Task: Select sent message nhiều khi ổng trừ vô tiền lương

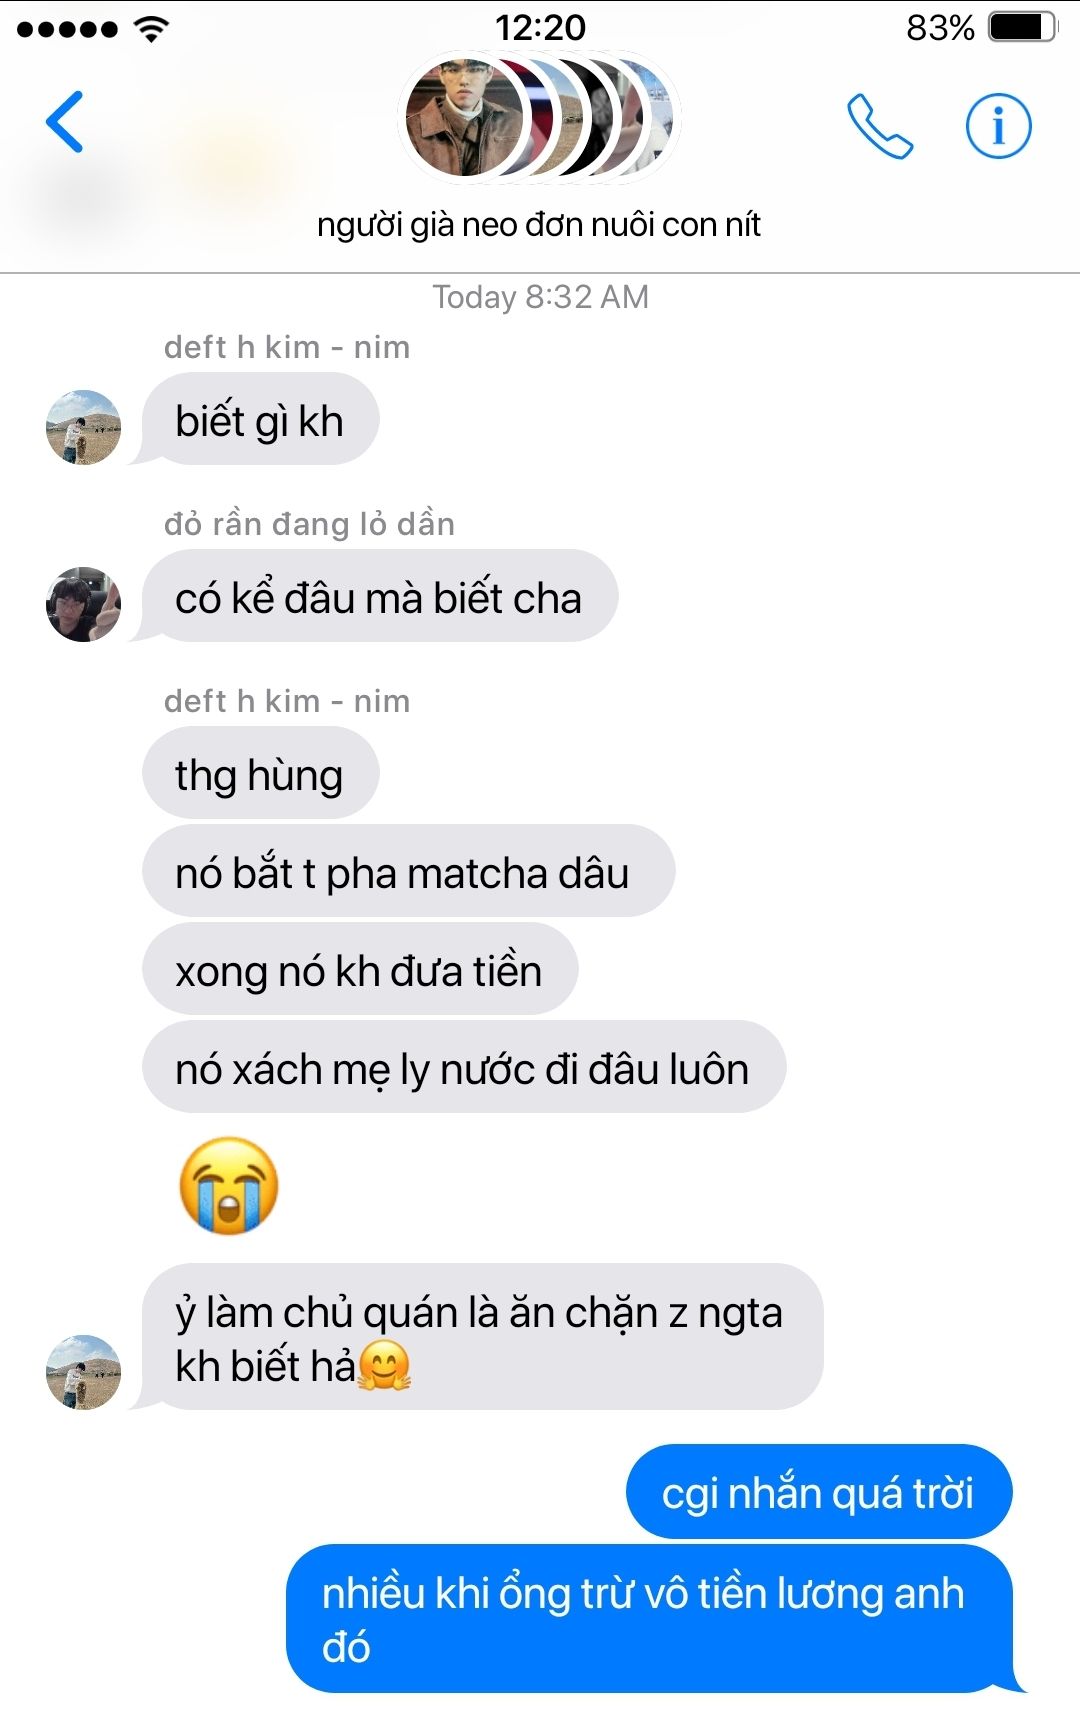Action: pyautogui.click(x=650, y=1619)
